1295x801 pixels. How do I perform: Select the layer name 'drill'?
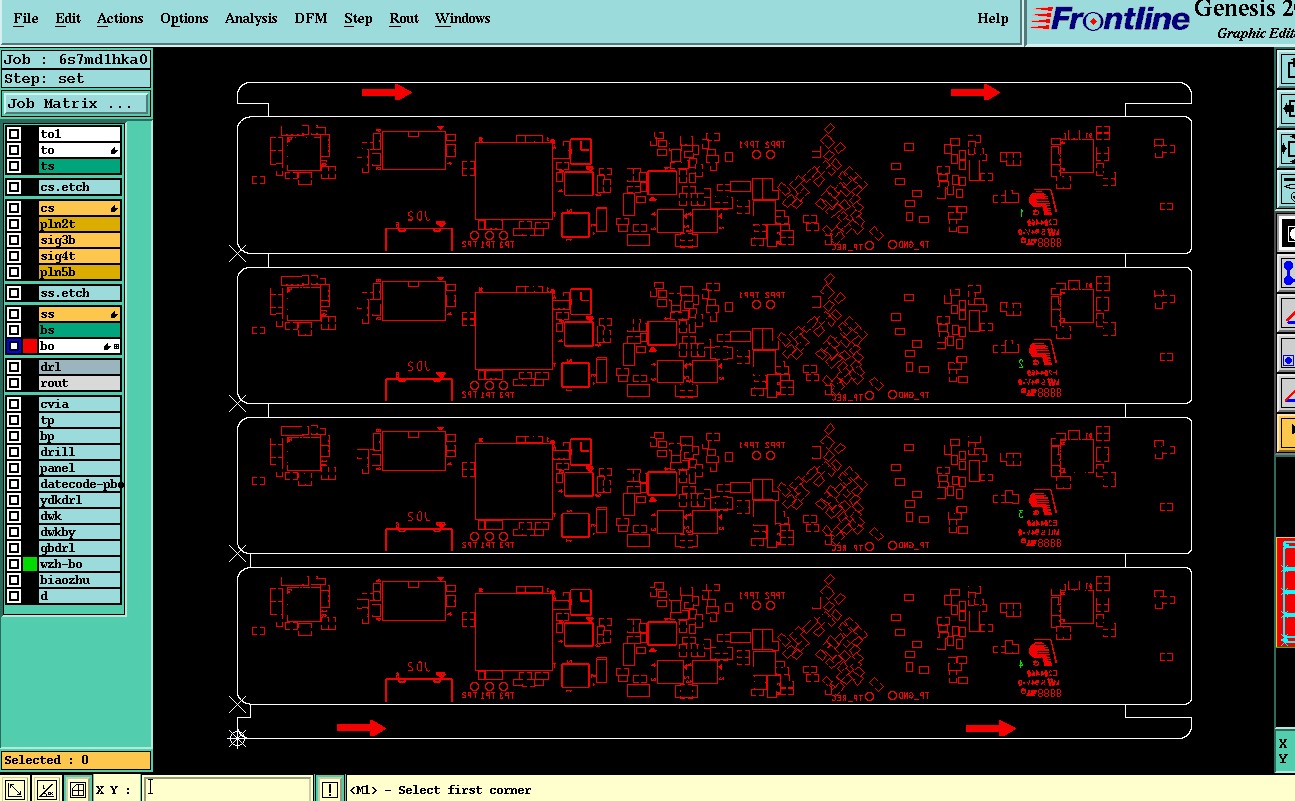[x=79, y=452]
